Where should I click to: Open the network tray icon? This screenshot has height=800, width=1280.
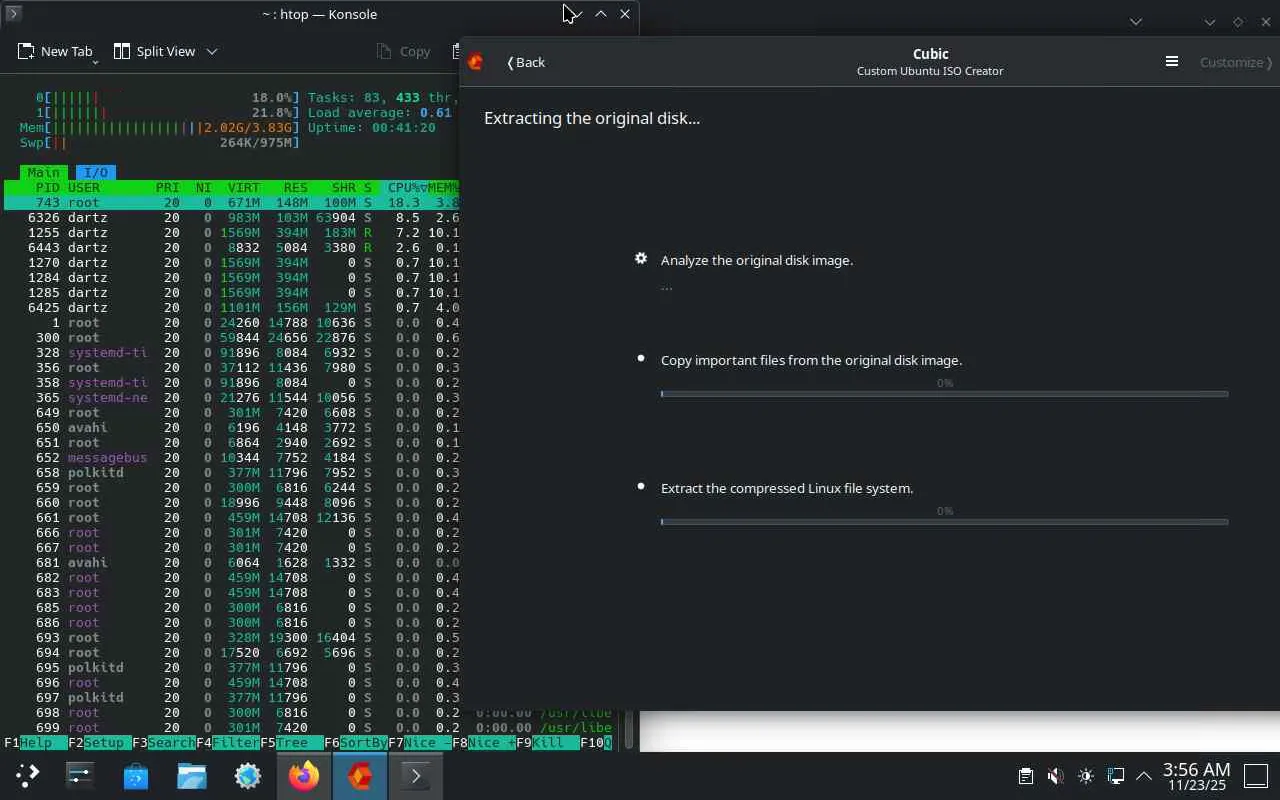point(1116,776)
